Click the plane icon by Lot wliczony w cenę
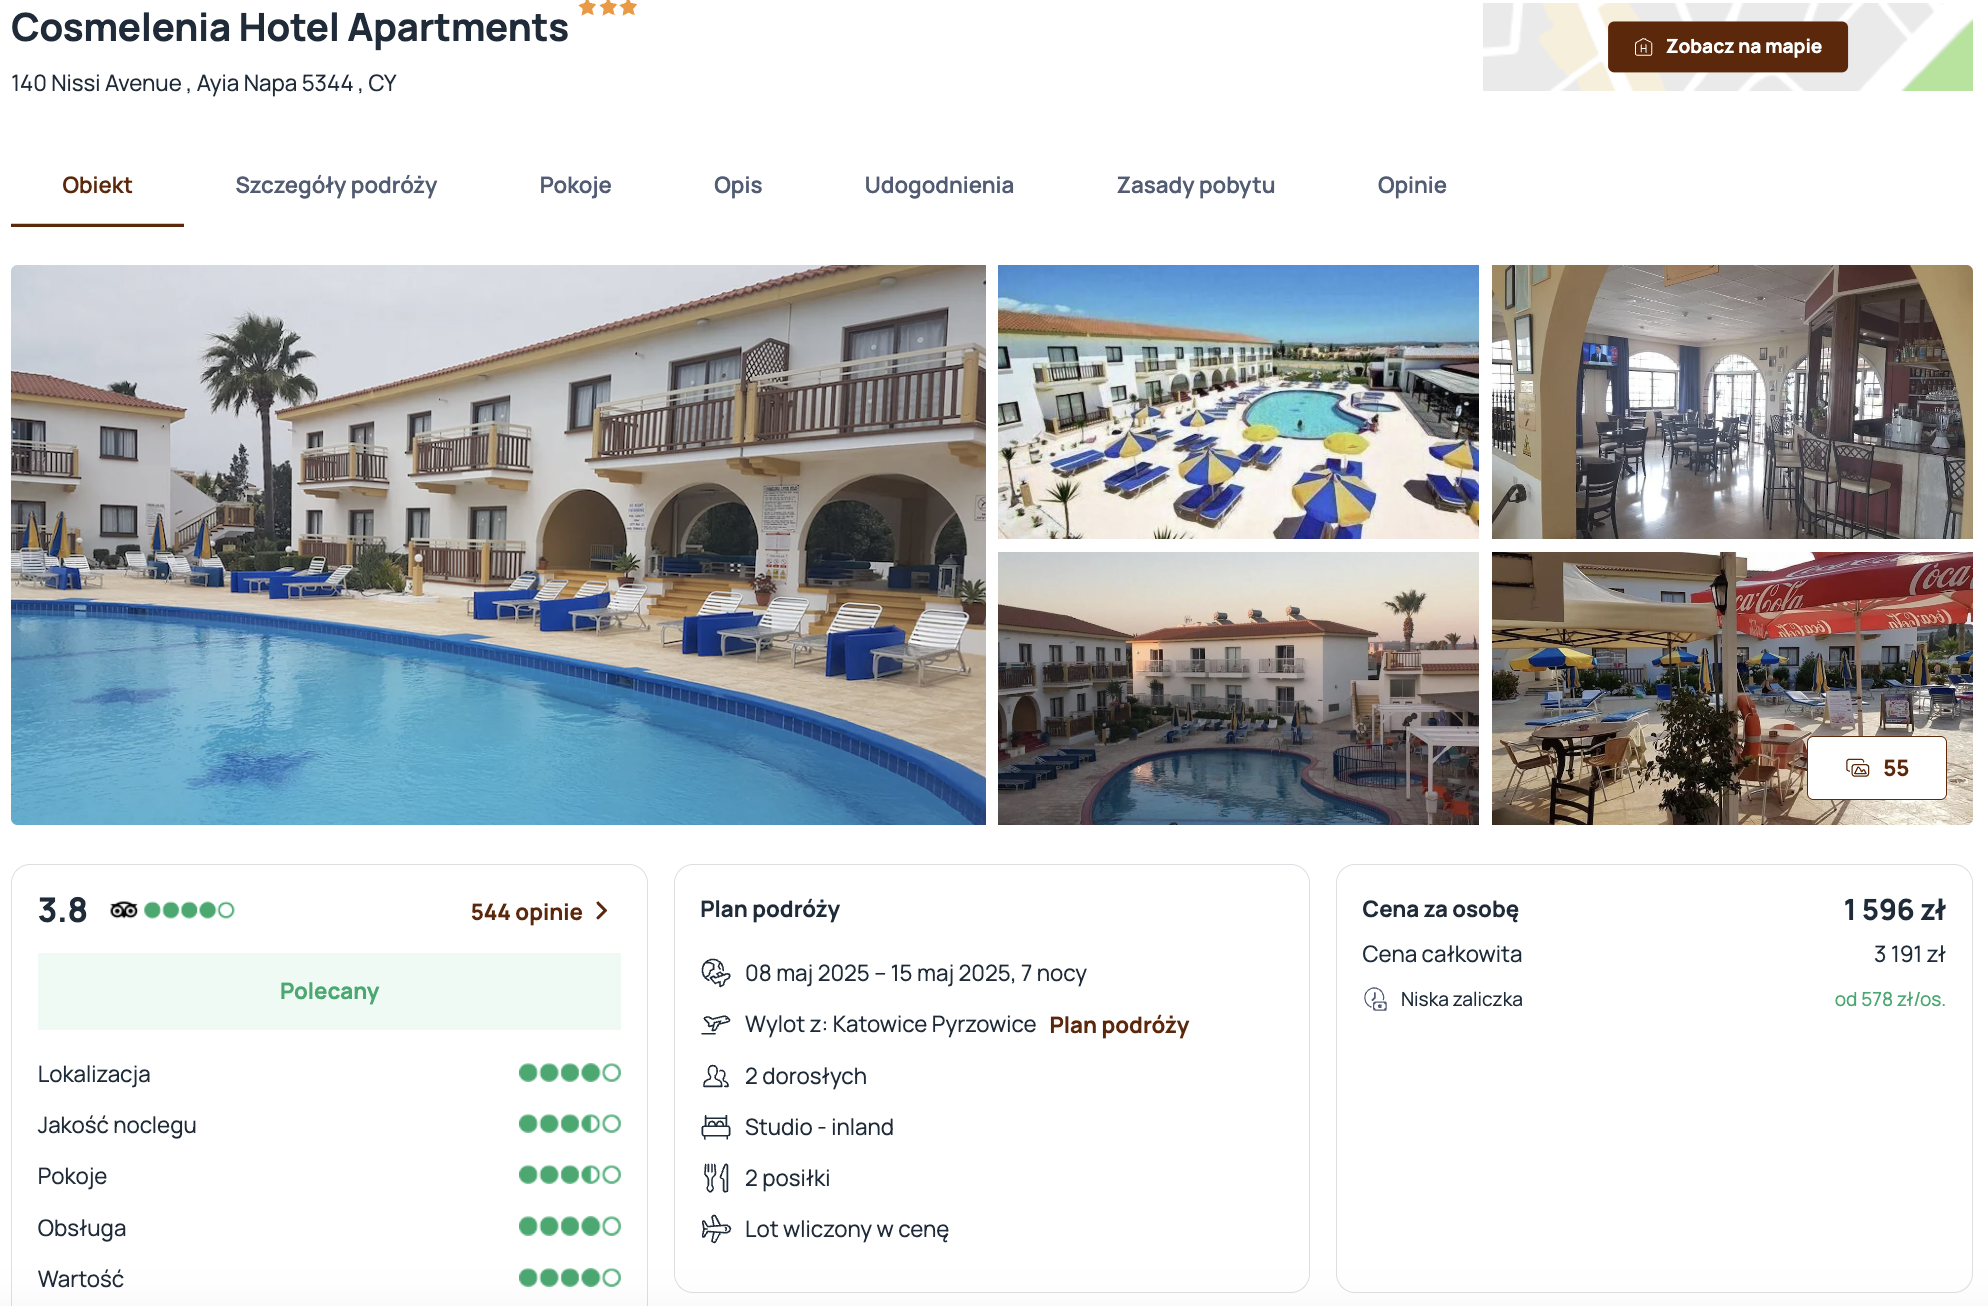This screenshot has width=1988, height=1306. coord(715,1229)
